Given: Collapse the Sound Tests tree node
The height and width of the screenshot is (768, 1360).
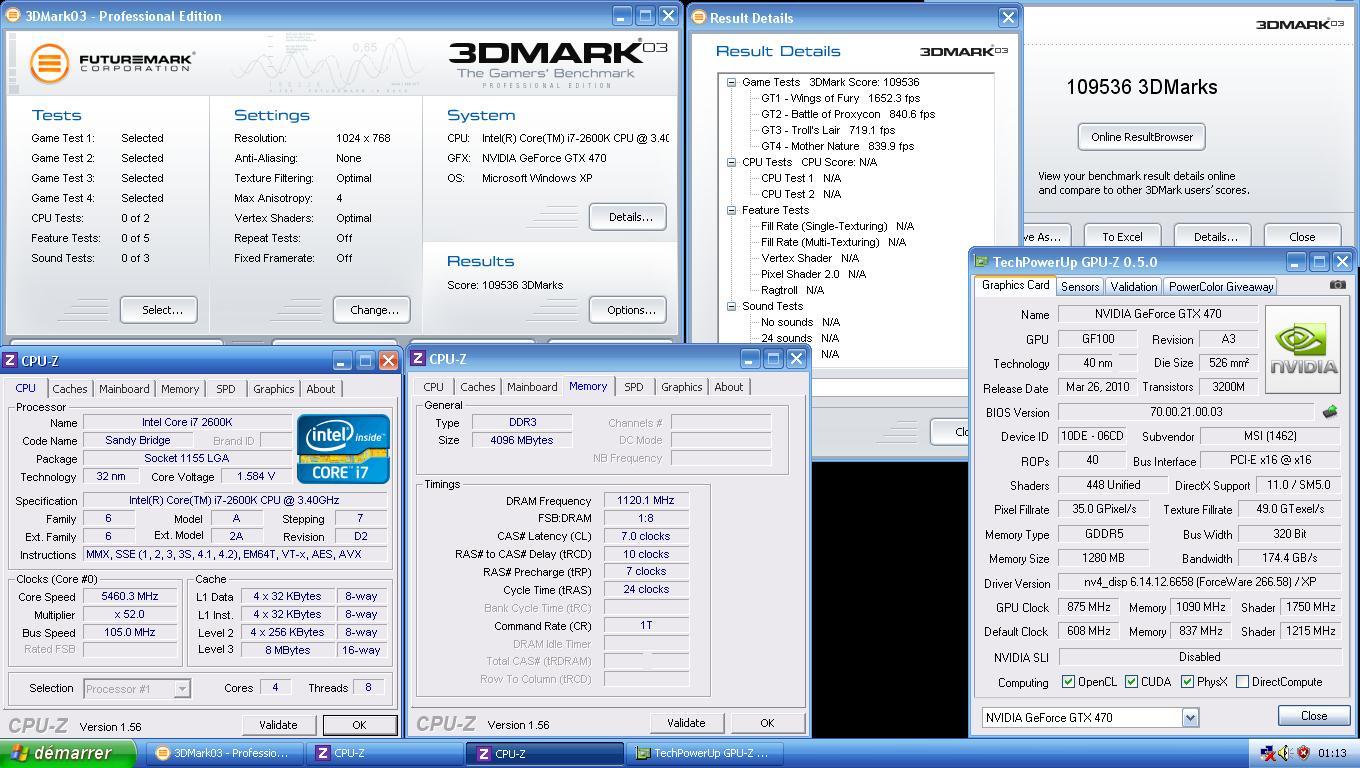Looking at the screenshot, I should pyautogui.click(x=731, y=306).
